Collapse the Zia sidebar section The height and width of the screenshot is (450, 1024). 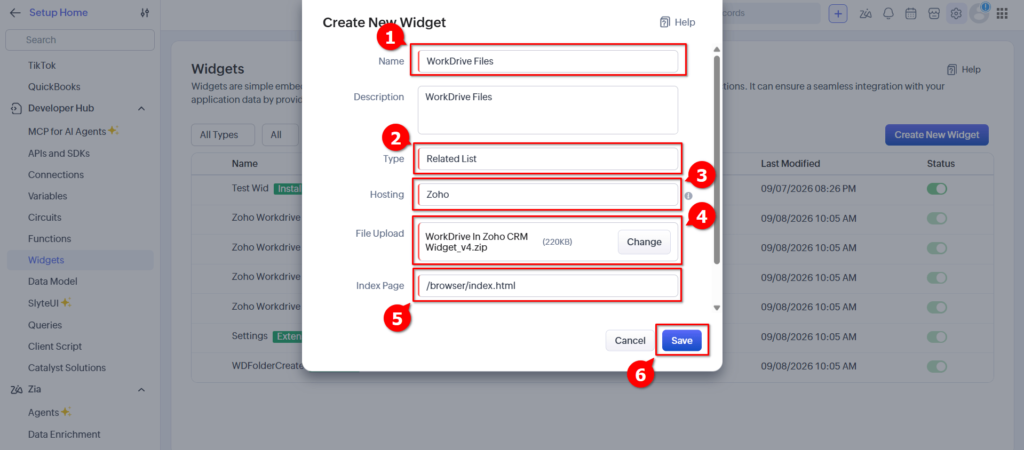141,390
